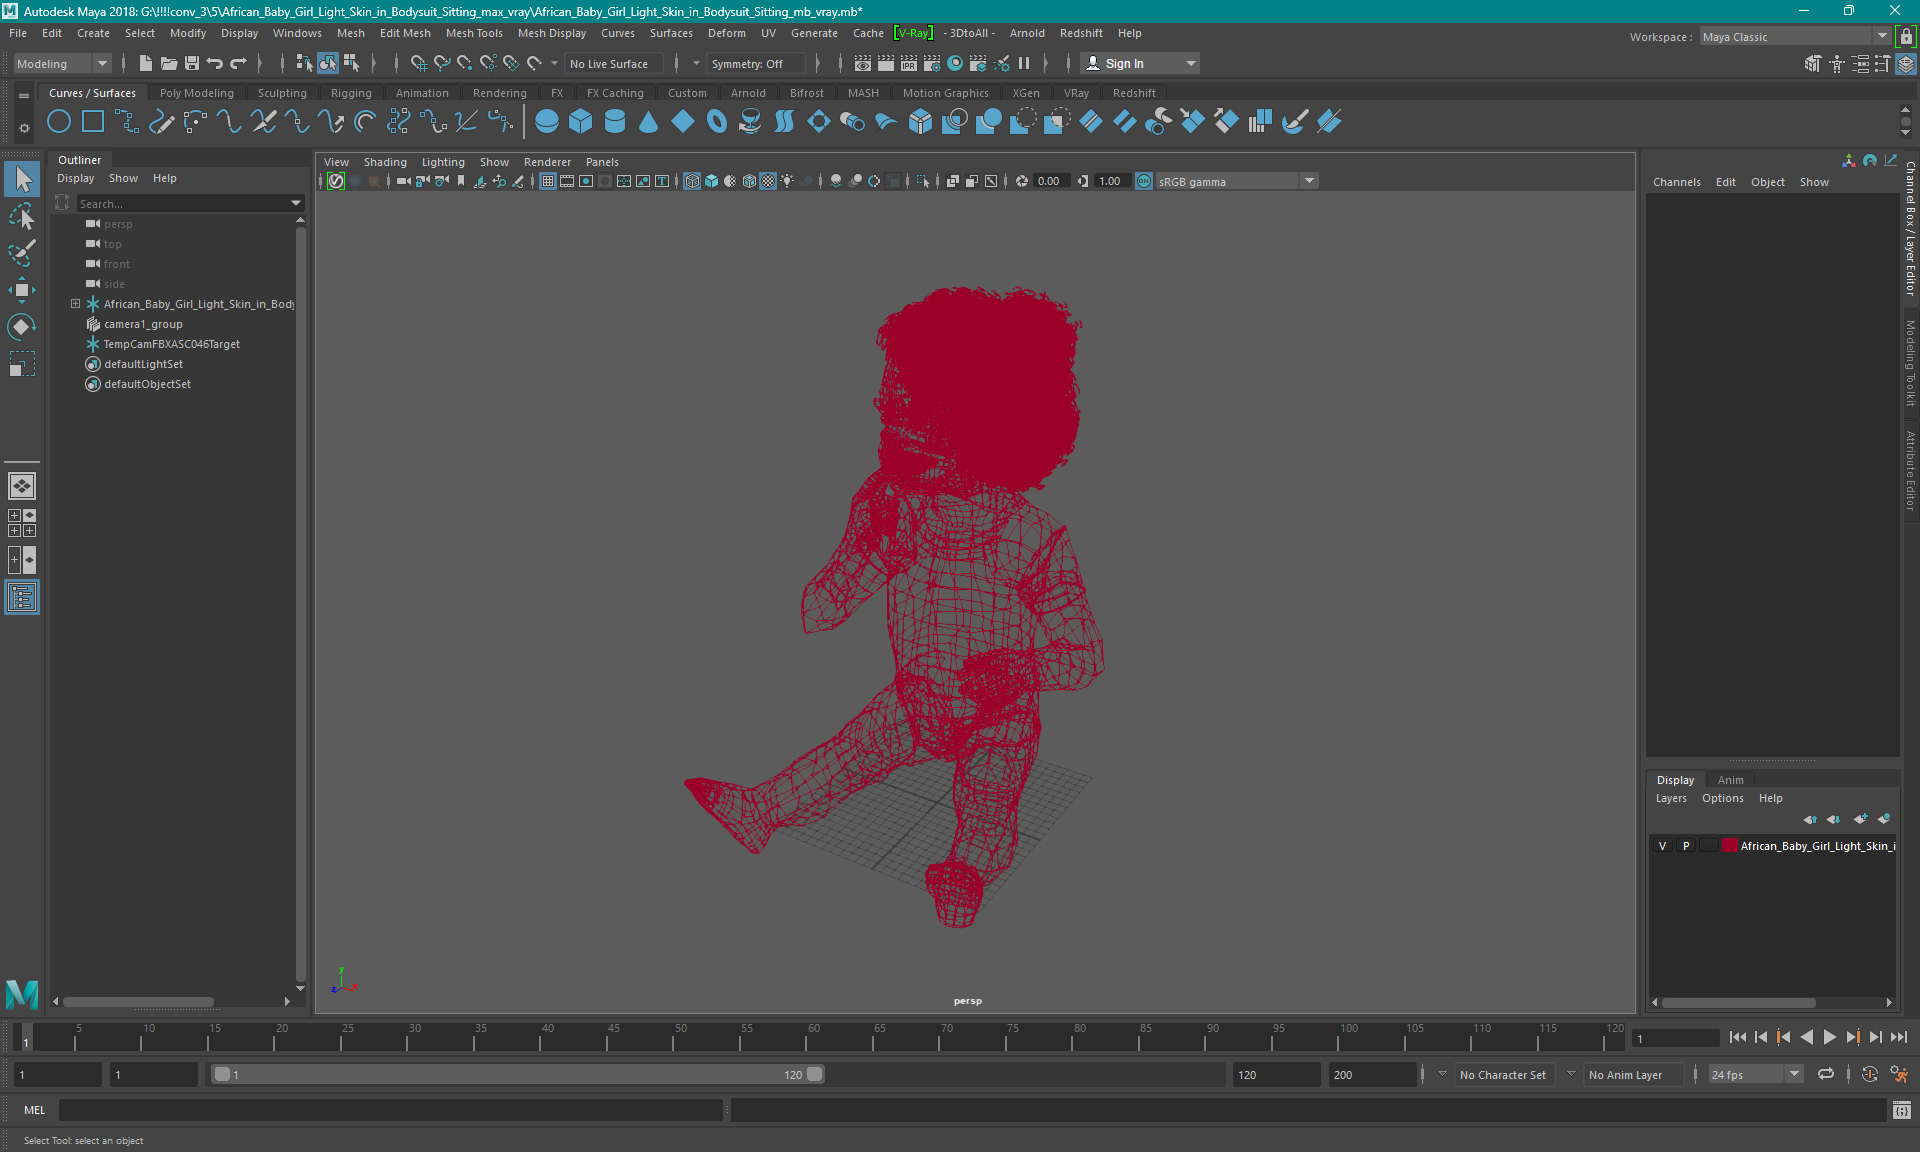Toggle snap to curves icon
This screenshot has height=1152, width=1920.
[x=442, y=63]
